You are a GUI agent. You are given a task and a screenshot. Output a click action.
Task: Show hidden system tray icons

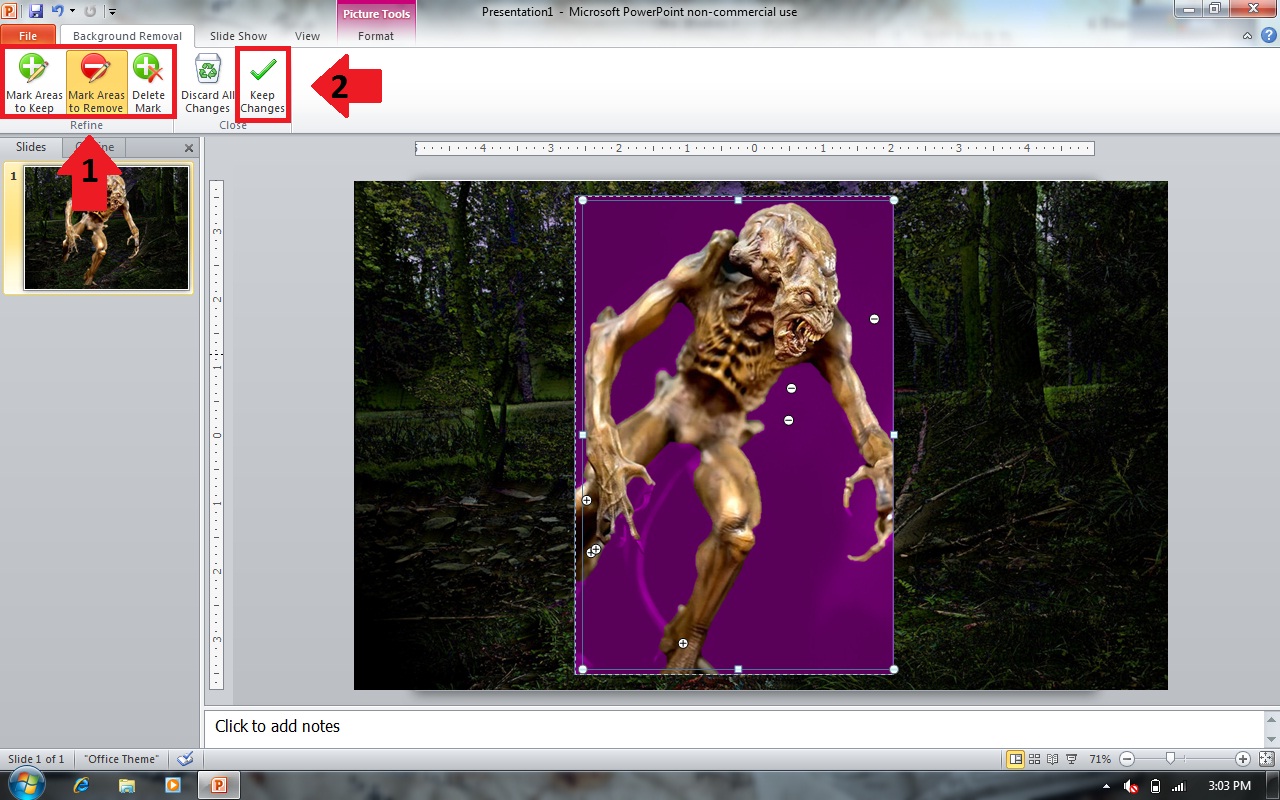pyautogui.click(x=1107, y=786)
